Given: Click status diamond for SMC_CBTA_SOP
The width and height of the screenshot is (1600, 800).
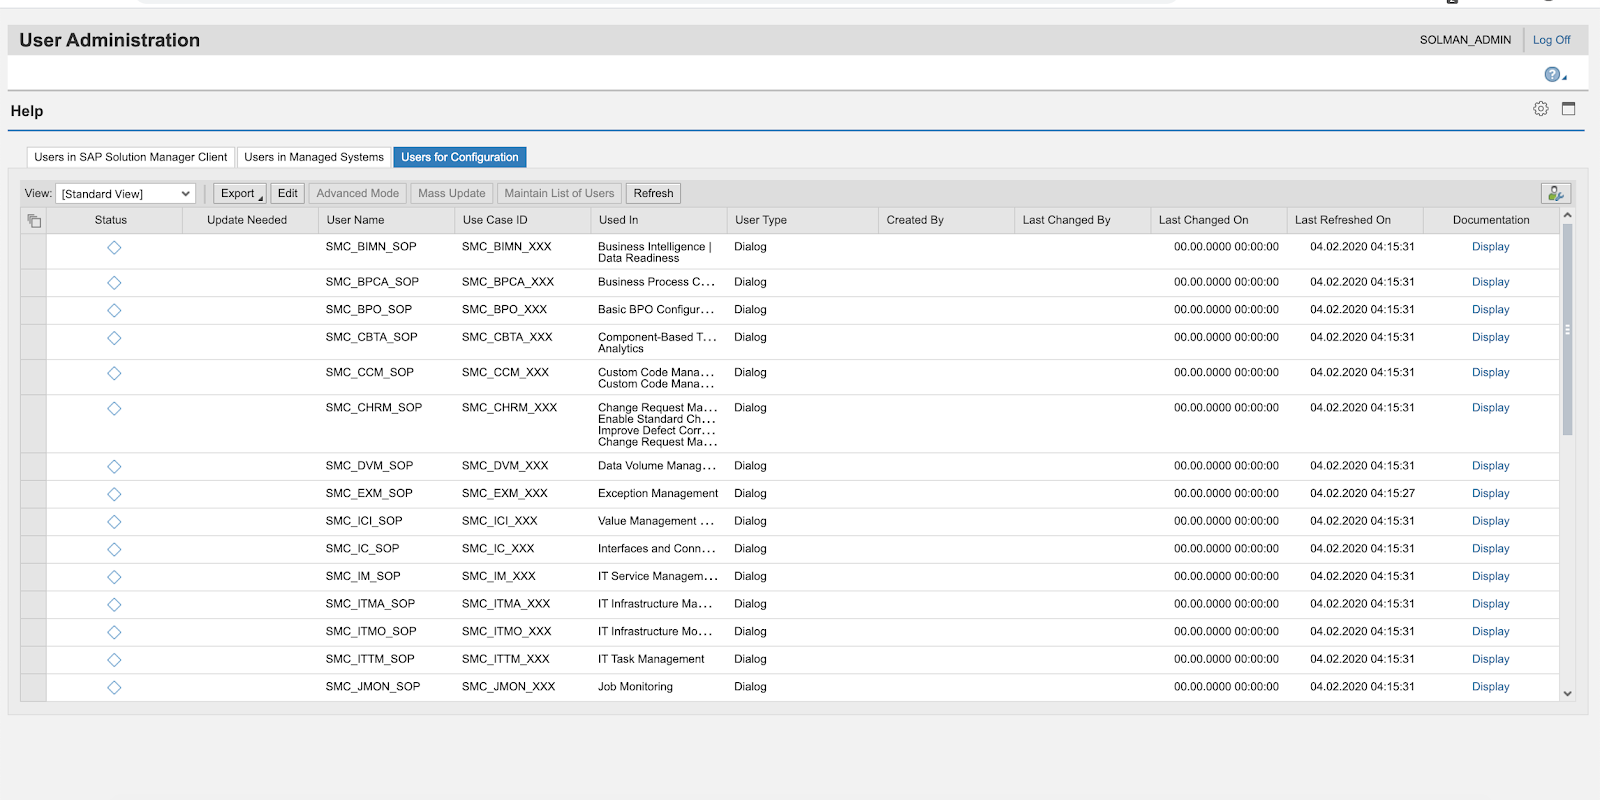Looking at the screenshot, I should pos(114,338).
